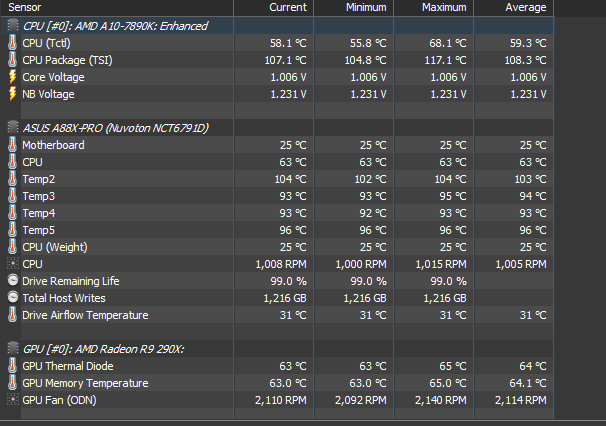Viewport: 606px width, 426px height.
Task: Click the fan icon for GPU Fan (ODN)
Action: pyautogui.click(x=13, y=399)
